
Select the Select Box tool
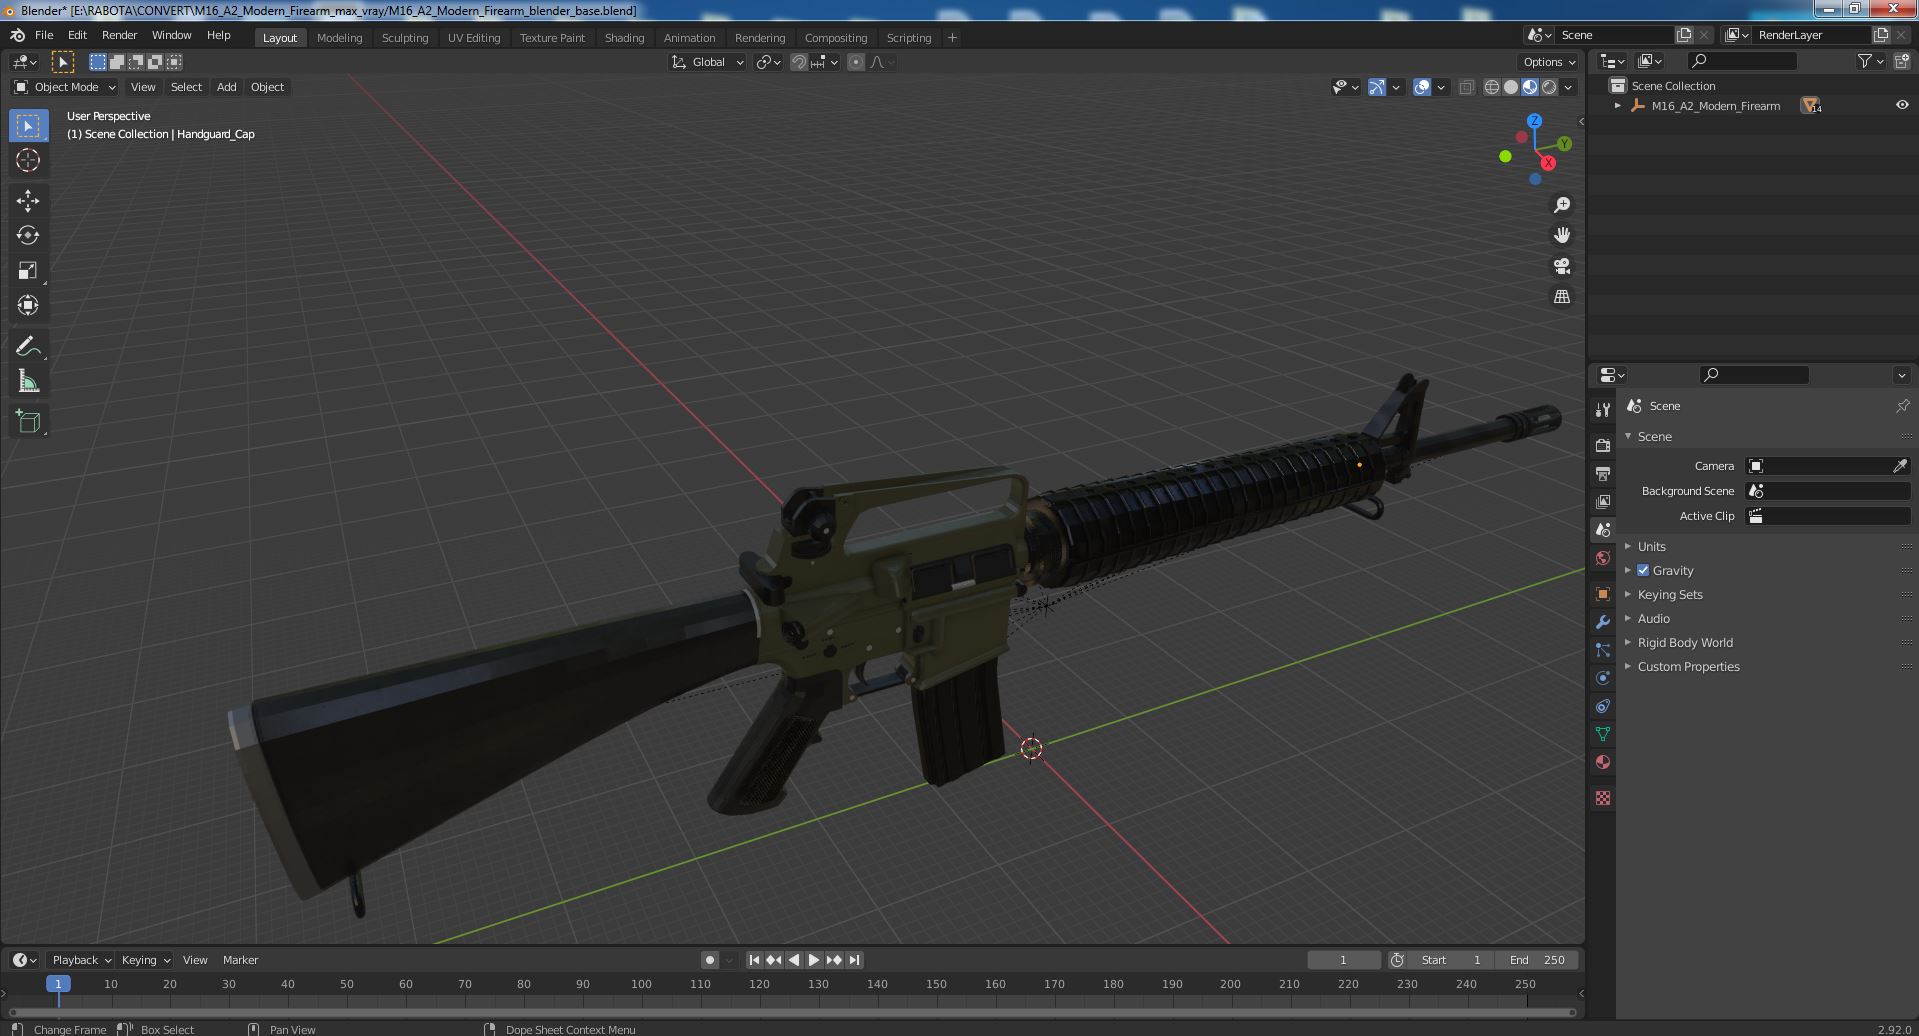coord(28,125)
